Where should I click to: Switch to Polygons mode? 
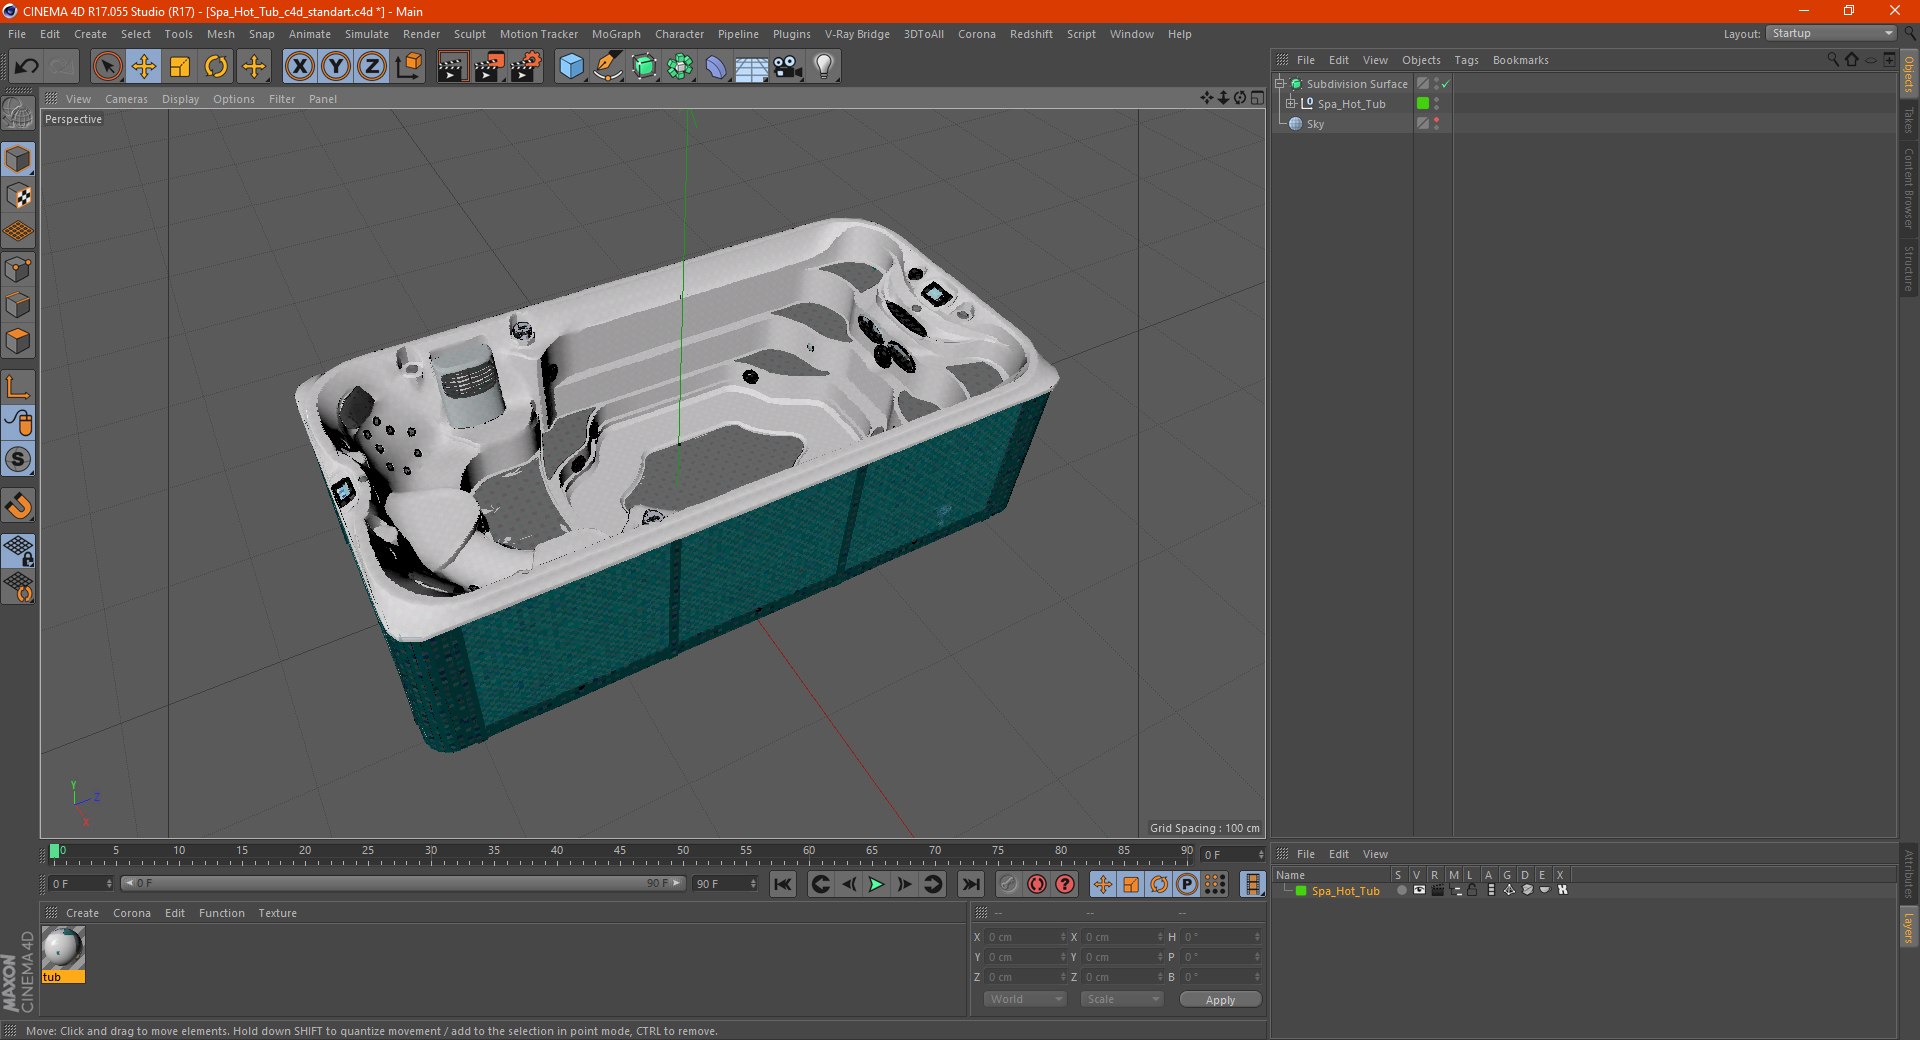pyautogui.click(x=18, y=341)
